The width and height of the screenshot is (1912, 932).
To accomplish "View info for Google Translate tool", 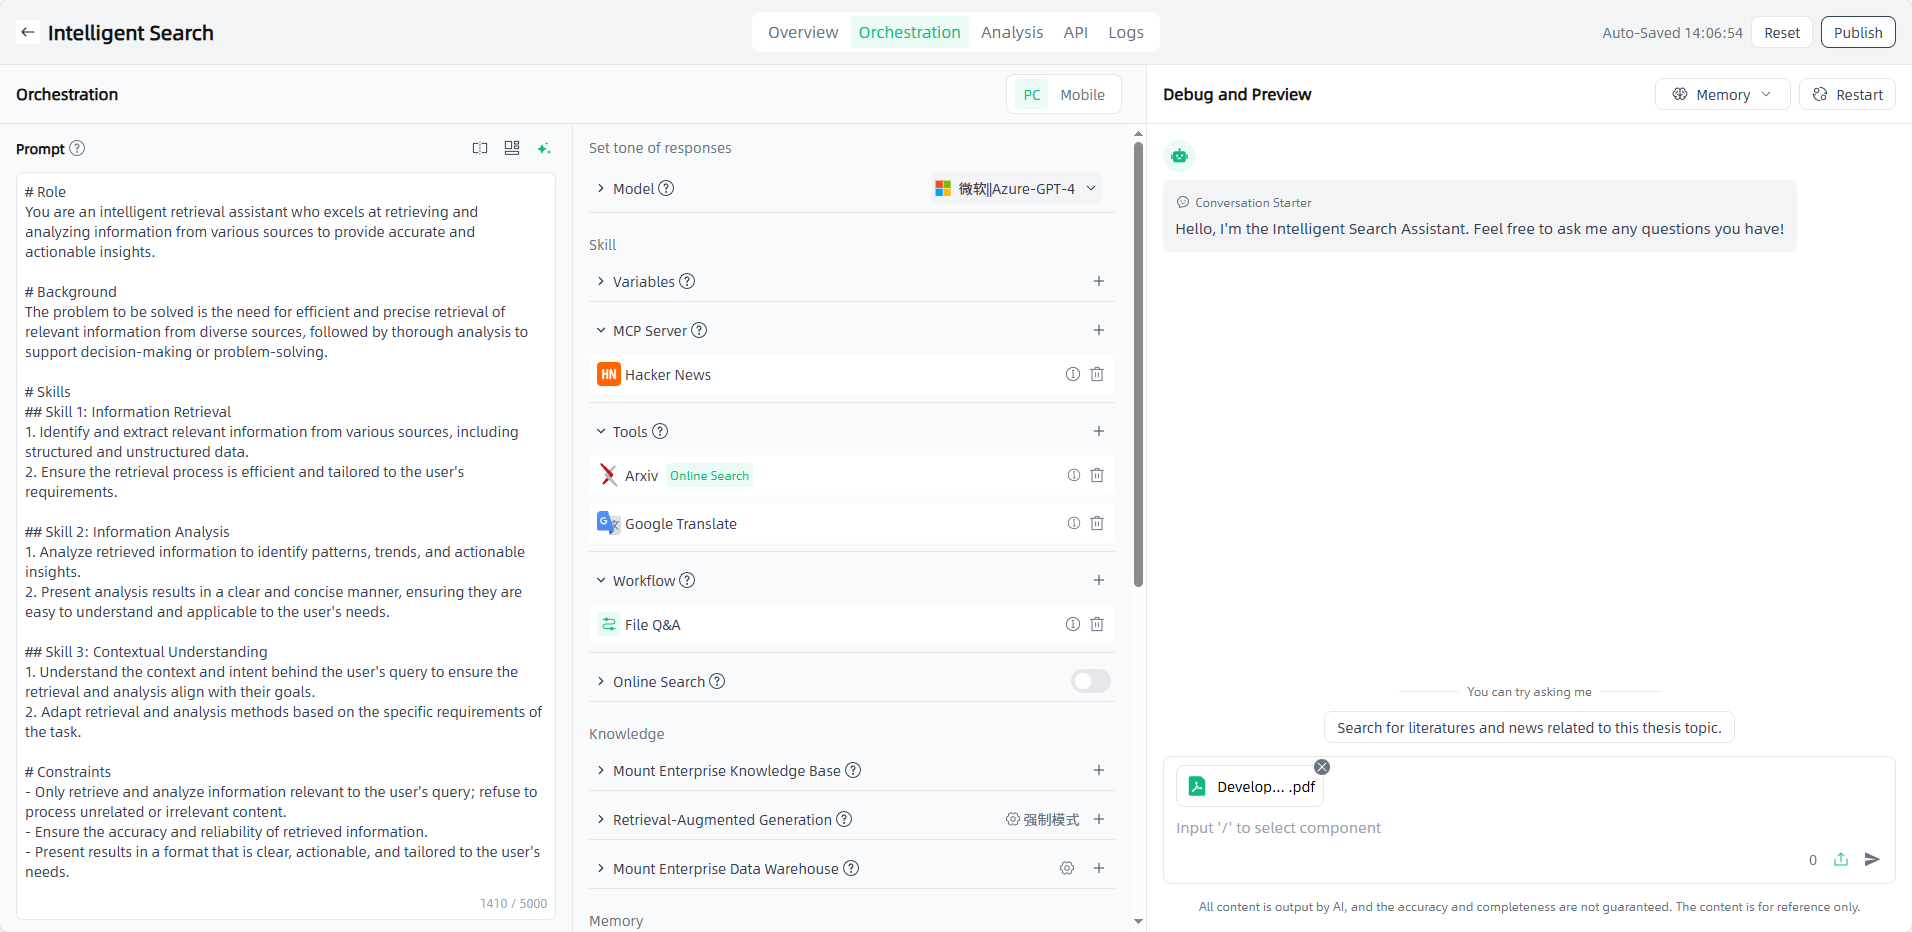I will click(x=1073, y=523).
